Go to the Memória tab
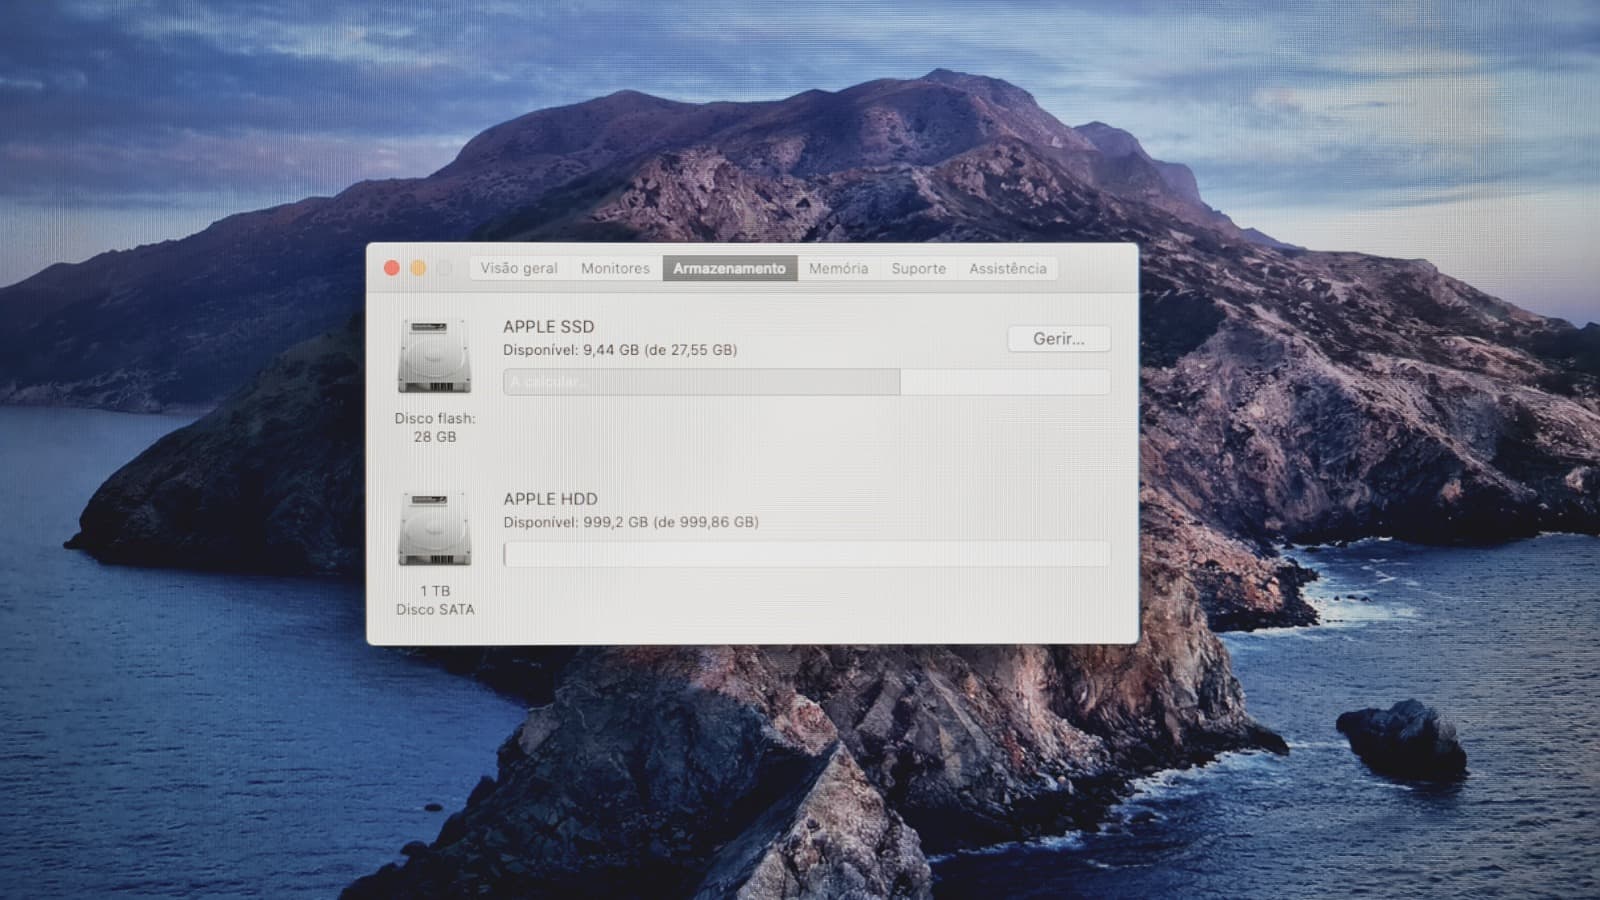This screenshot has height=900, width=1600. (x=838, y=268)
